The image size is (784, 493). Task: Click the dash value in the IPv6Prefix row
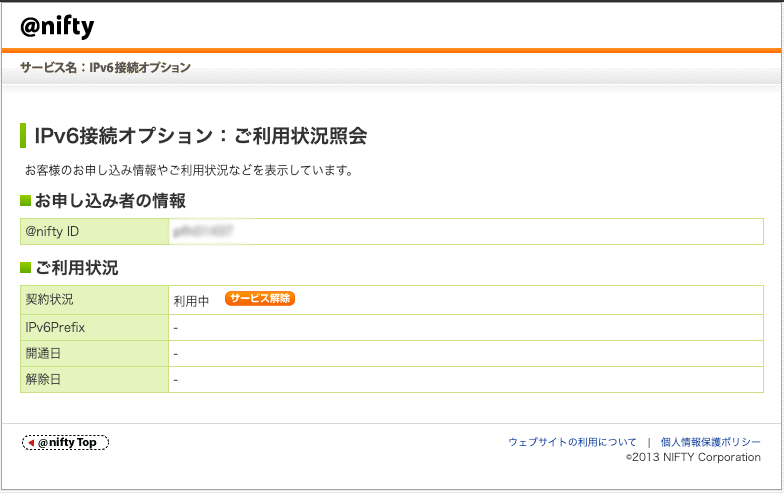click(176, 328)
